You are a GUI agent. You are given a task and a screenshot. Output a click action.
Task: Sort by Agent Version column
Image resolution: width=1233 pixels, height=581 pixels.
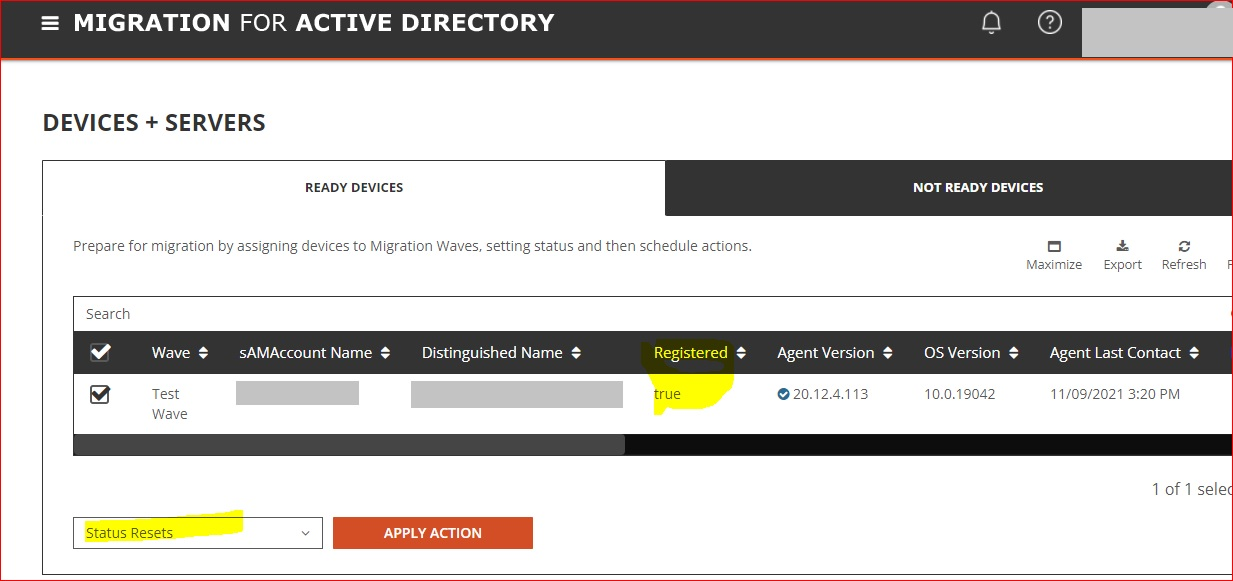click(834, 353)
